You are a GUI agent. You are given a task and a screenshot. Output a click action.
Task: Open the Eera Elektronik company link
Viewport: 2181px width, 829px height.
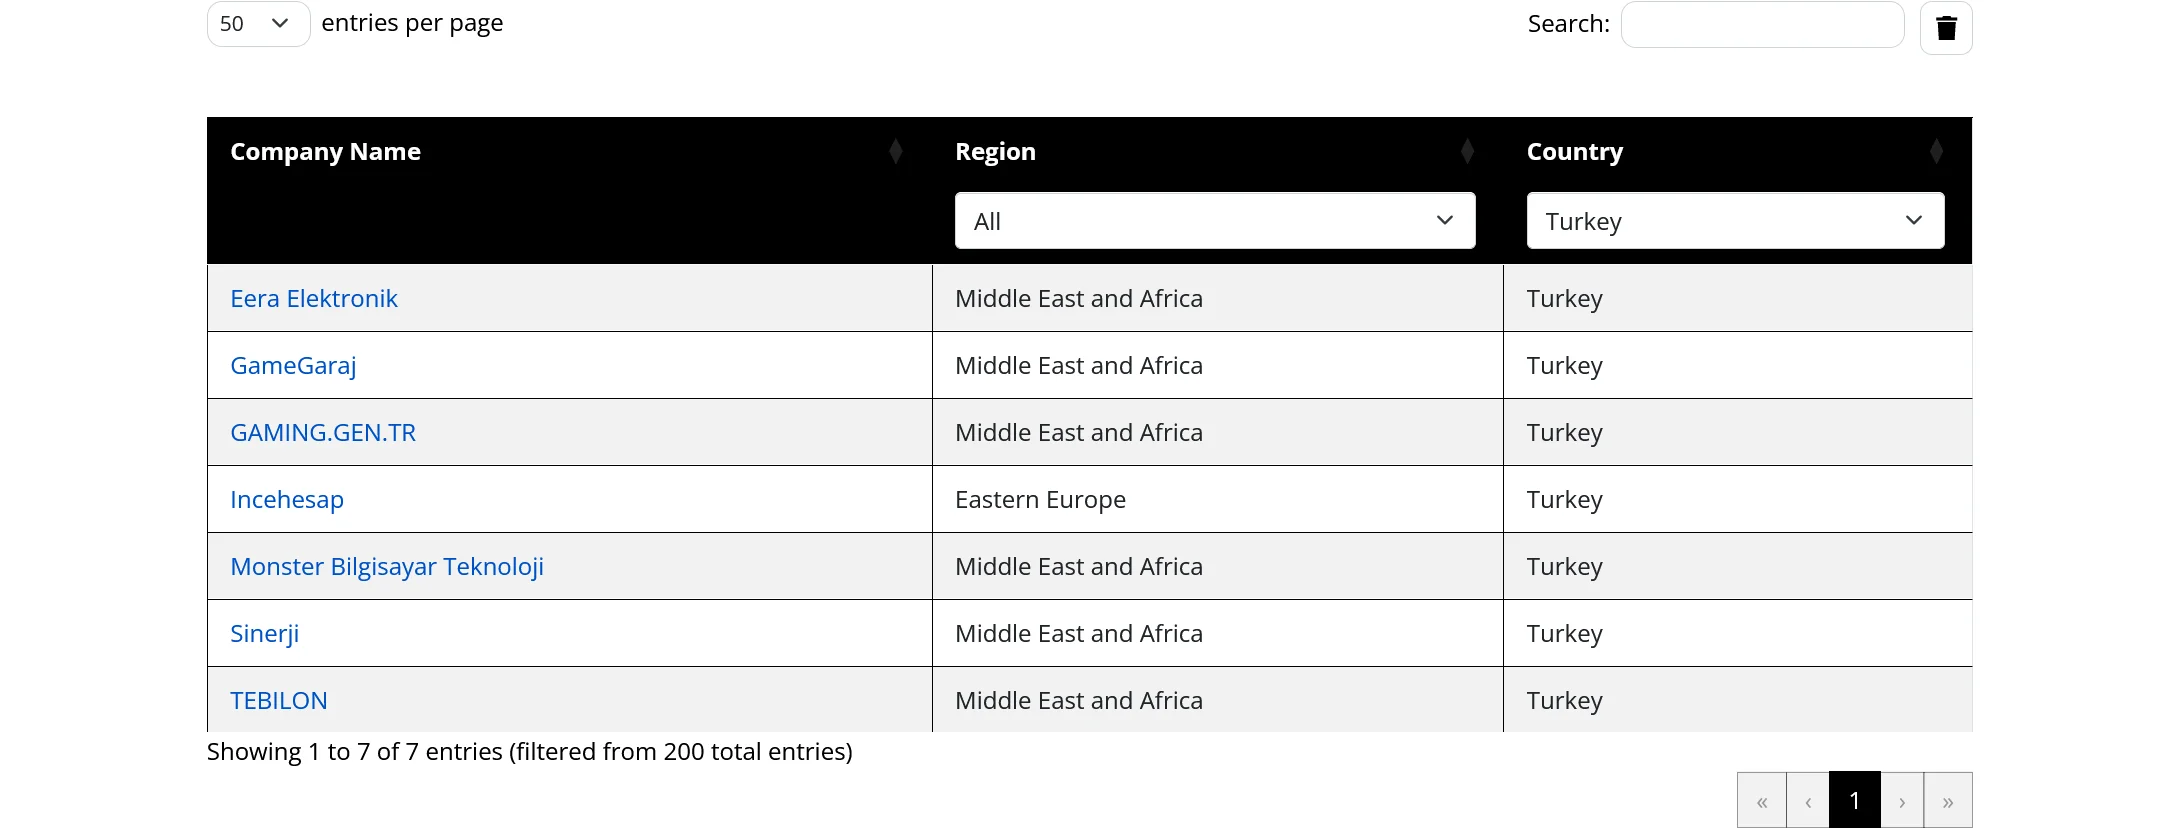(314, 299)
